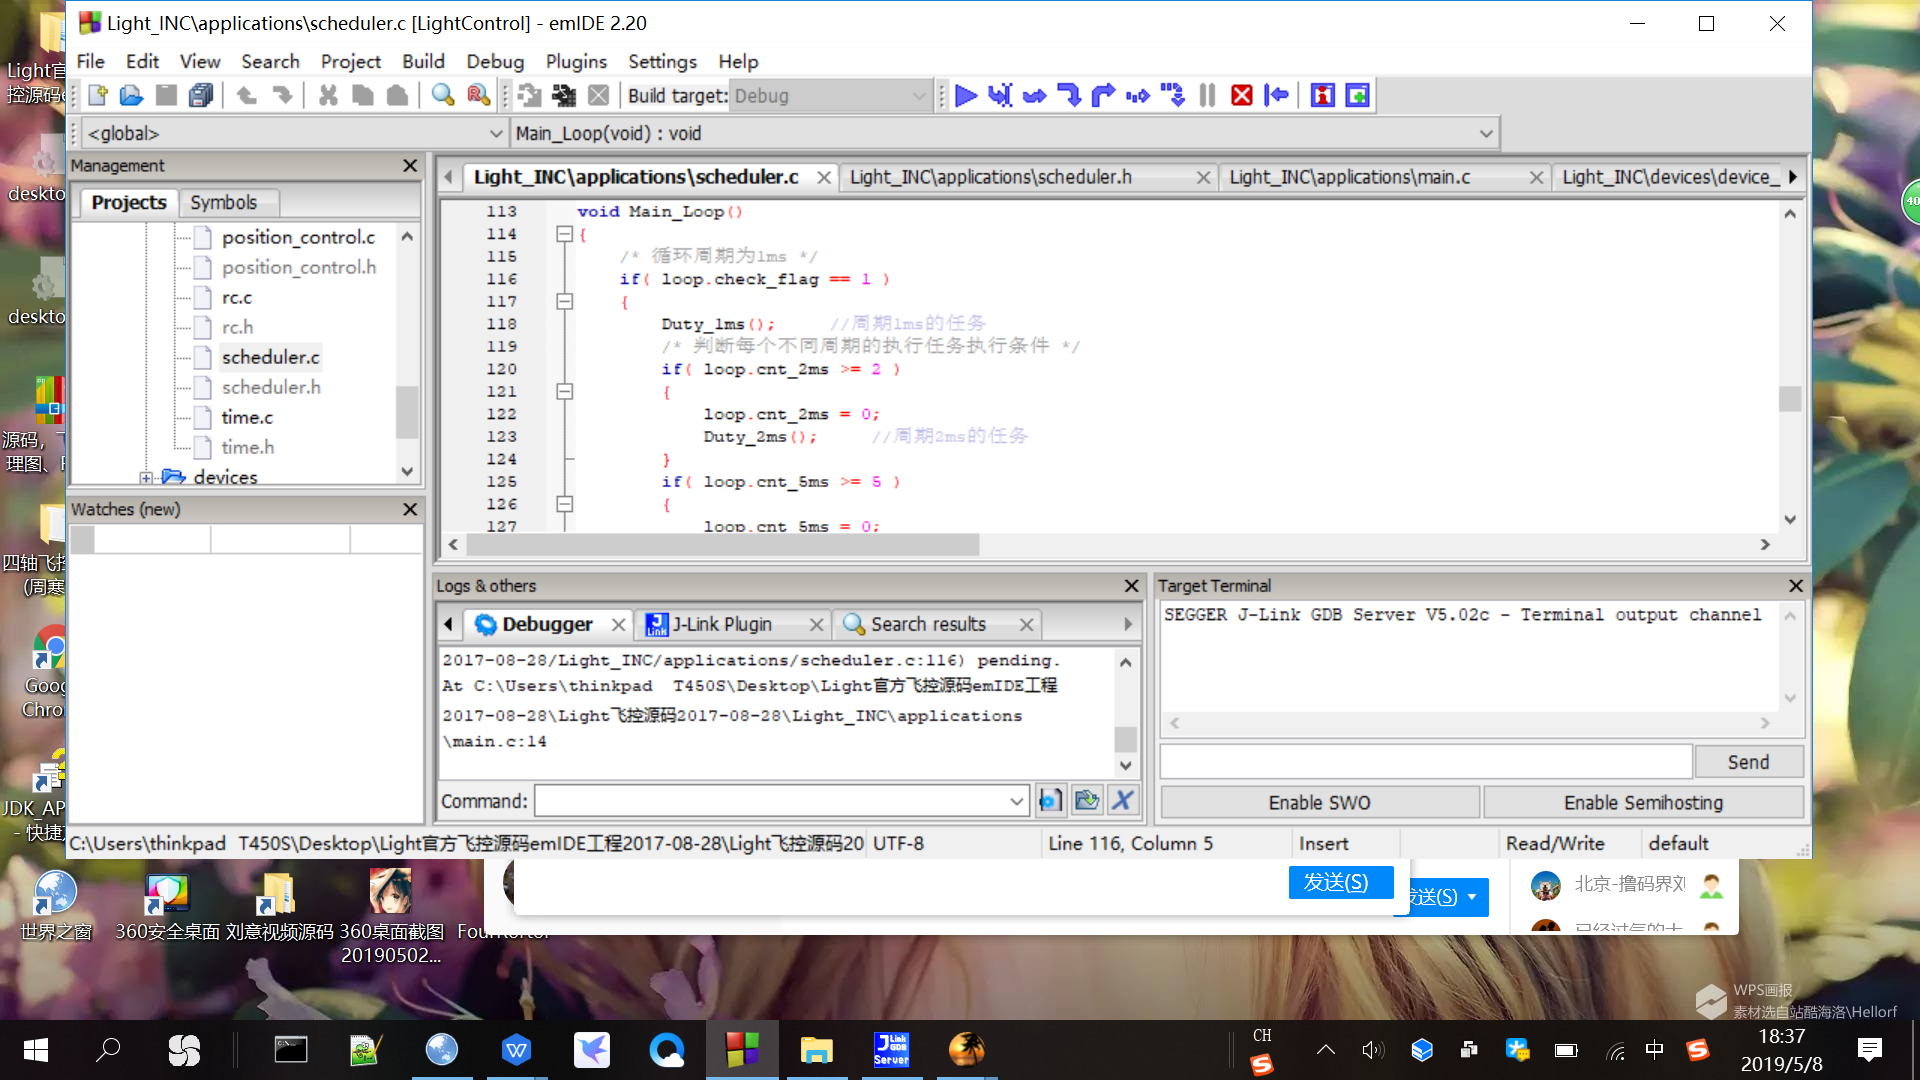
Task: Click the Undo arrow icon
Action: [x=246, y=95]
